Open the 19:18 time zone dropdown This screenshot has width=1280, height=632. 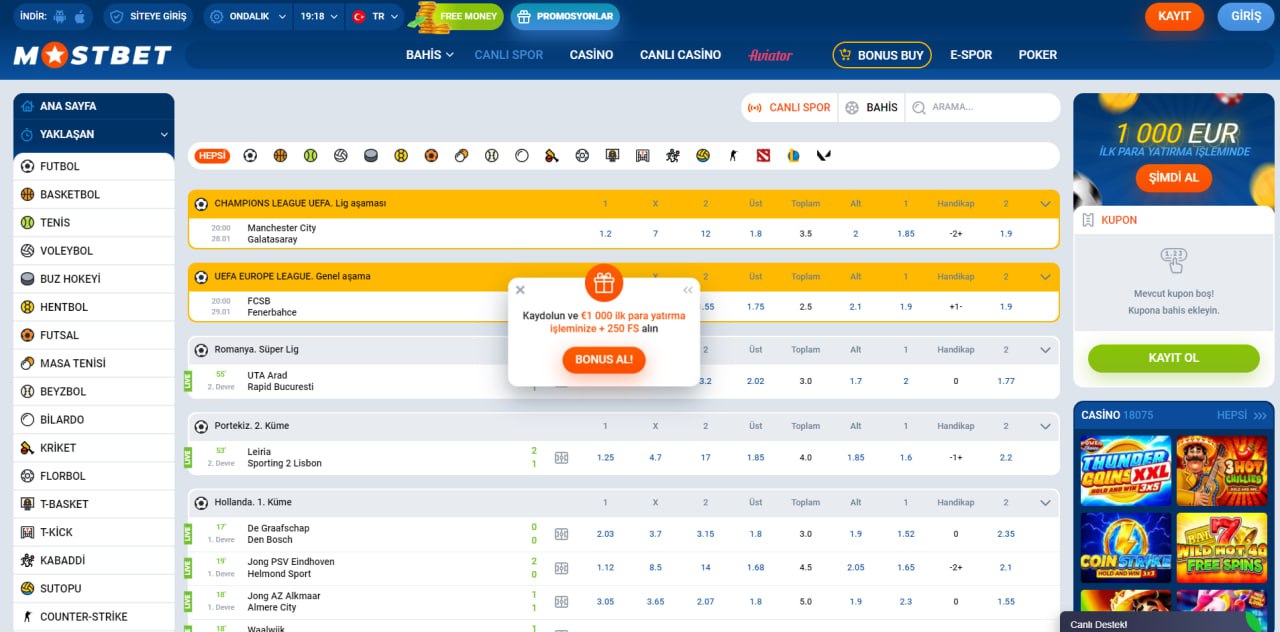[x=319, y=17]
